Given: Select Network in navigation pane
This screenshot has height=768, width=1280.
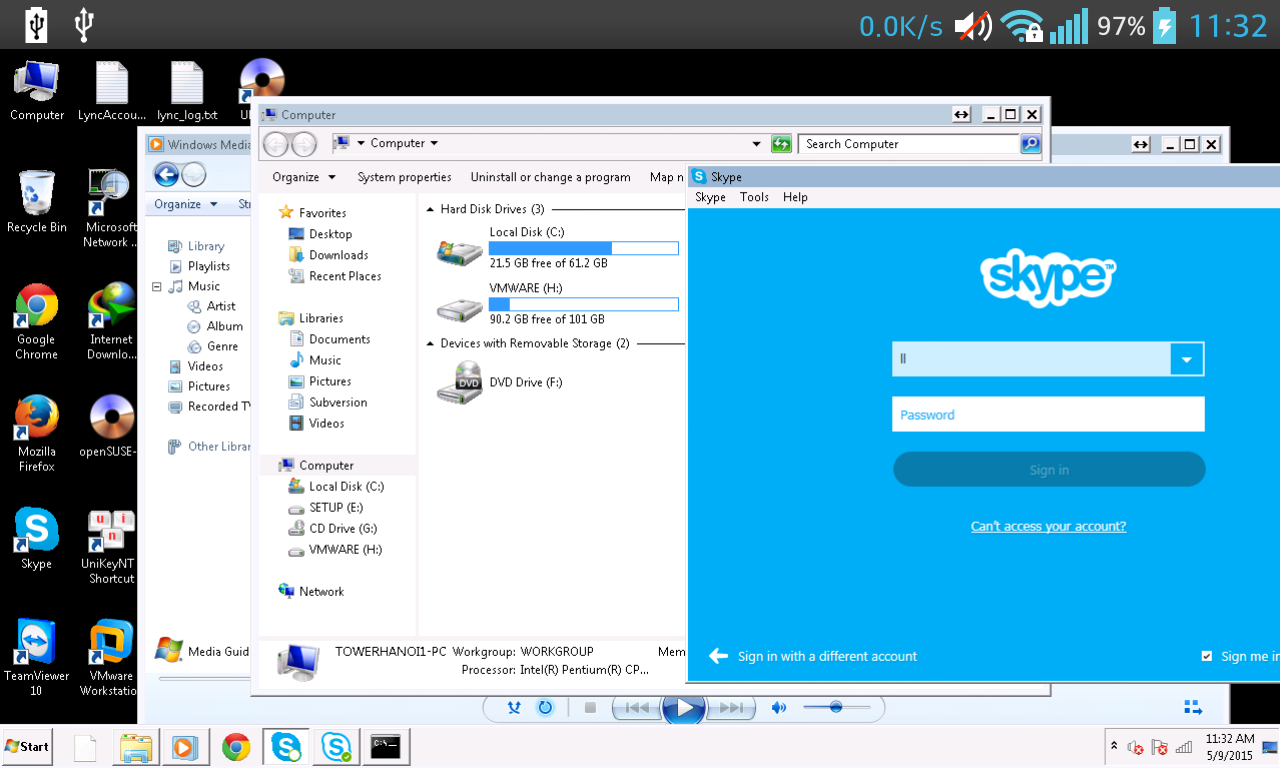Looking at the screenshot, I should 311,591.
